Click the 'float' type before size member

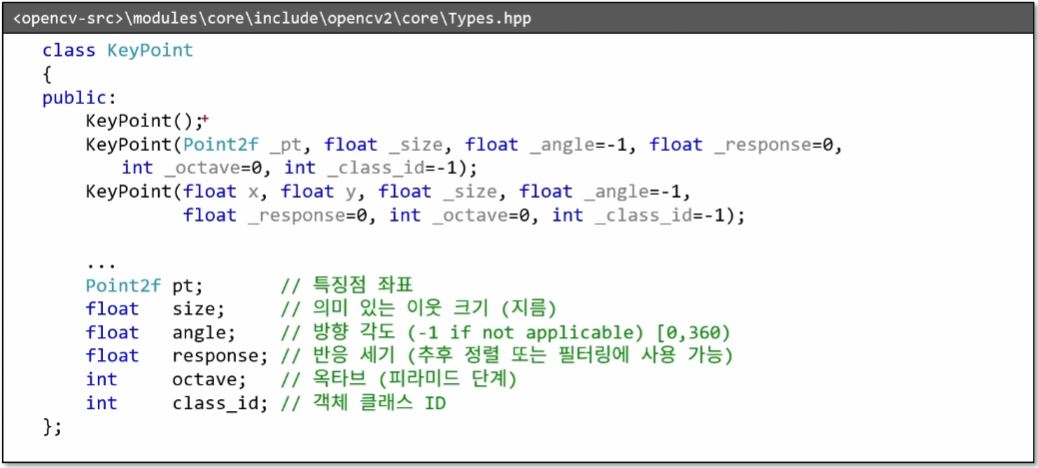pos(113,310)
